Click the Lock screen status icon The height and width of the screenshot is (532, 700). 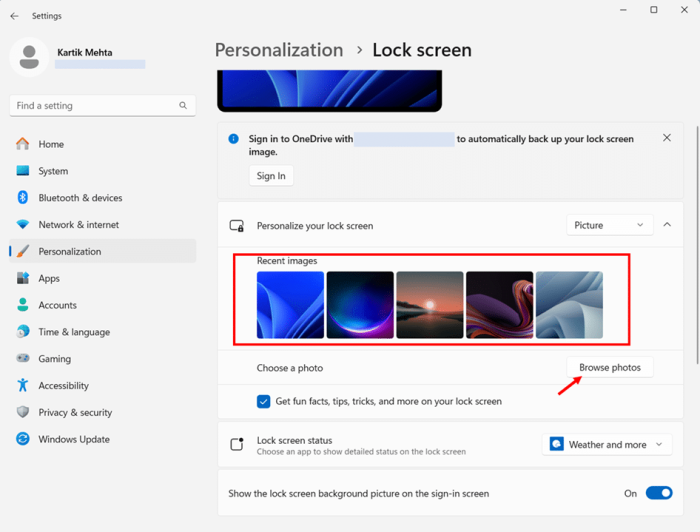(x=237, y=444)
